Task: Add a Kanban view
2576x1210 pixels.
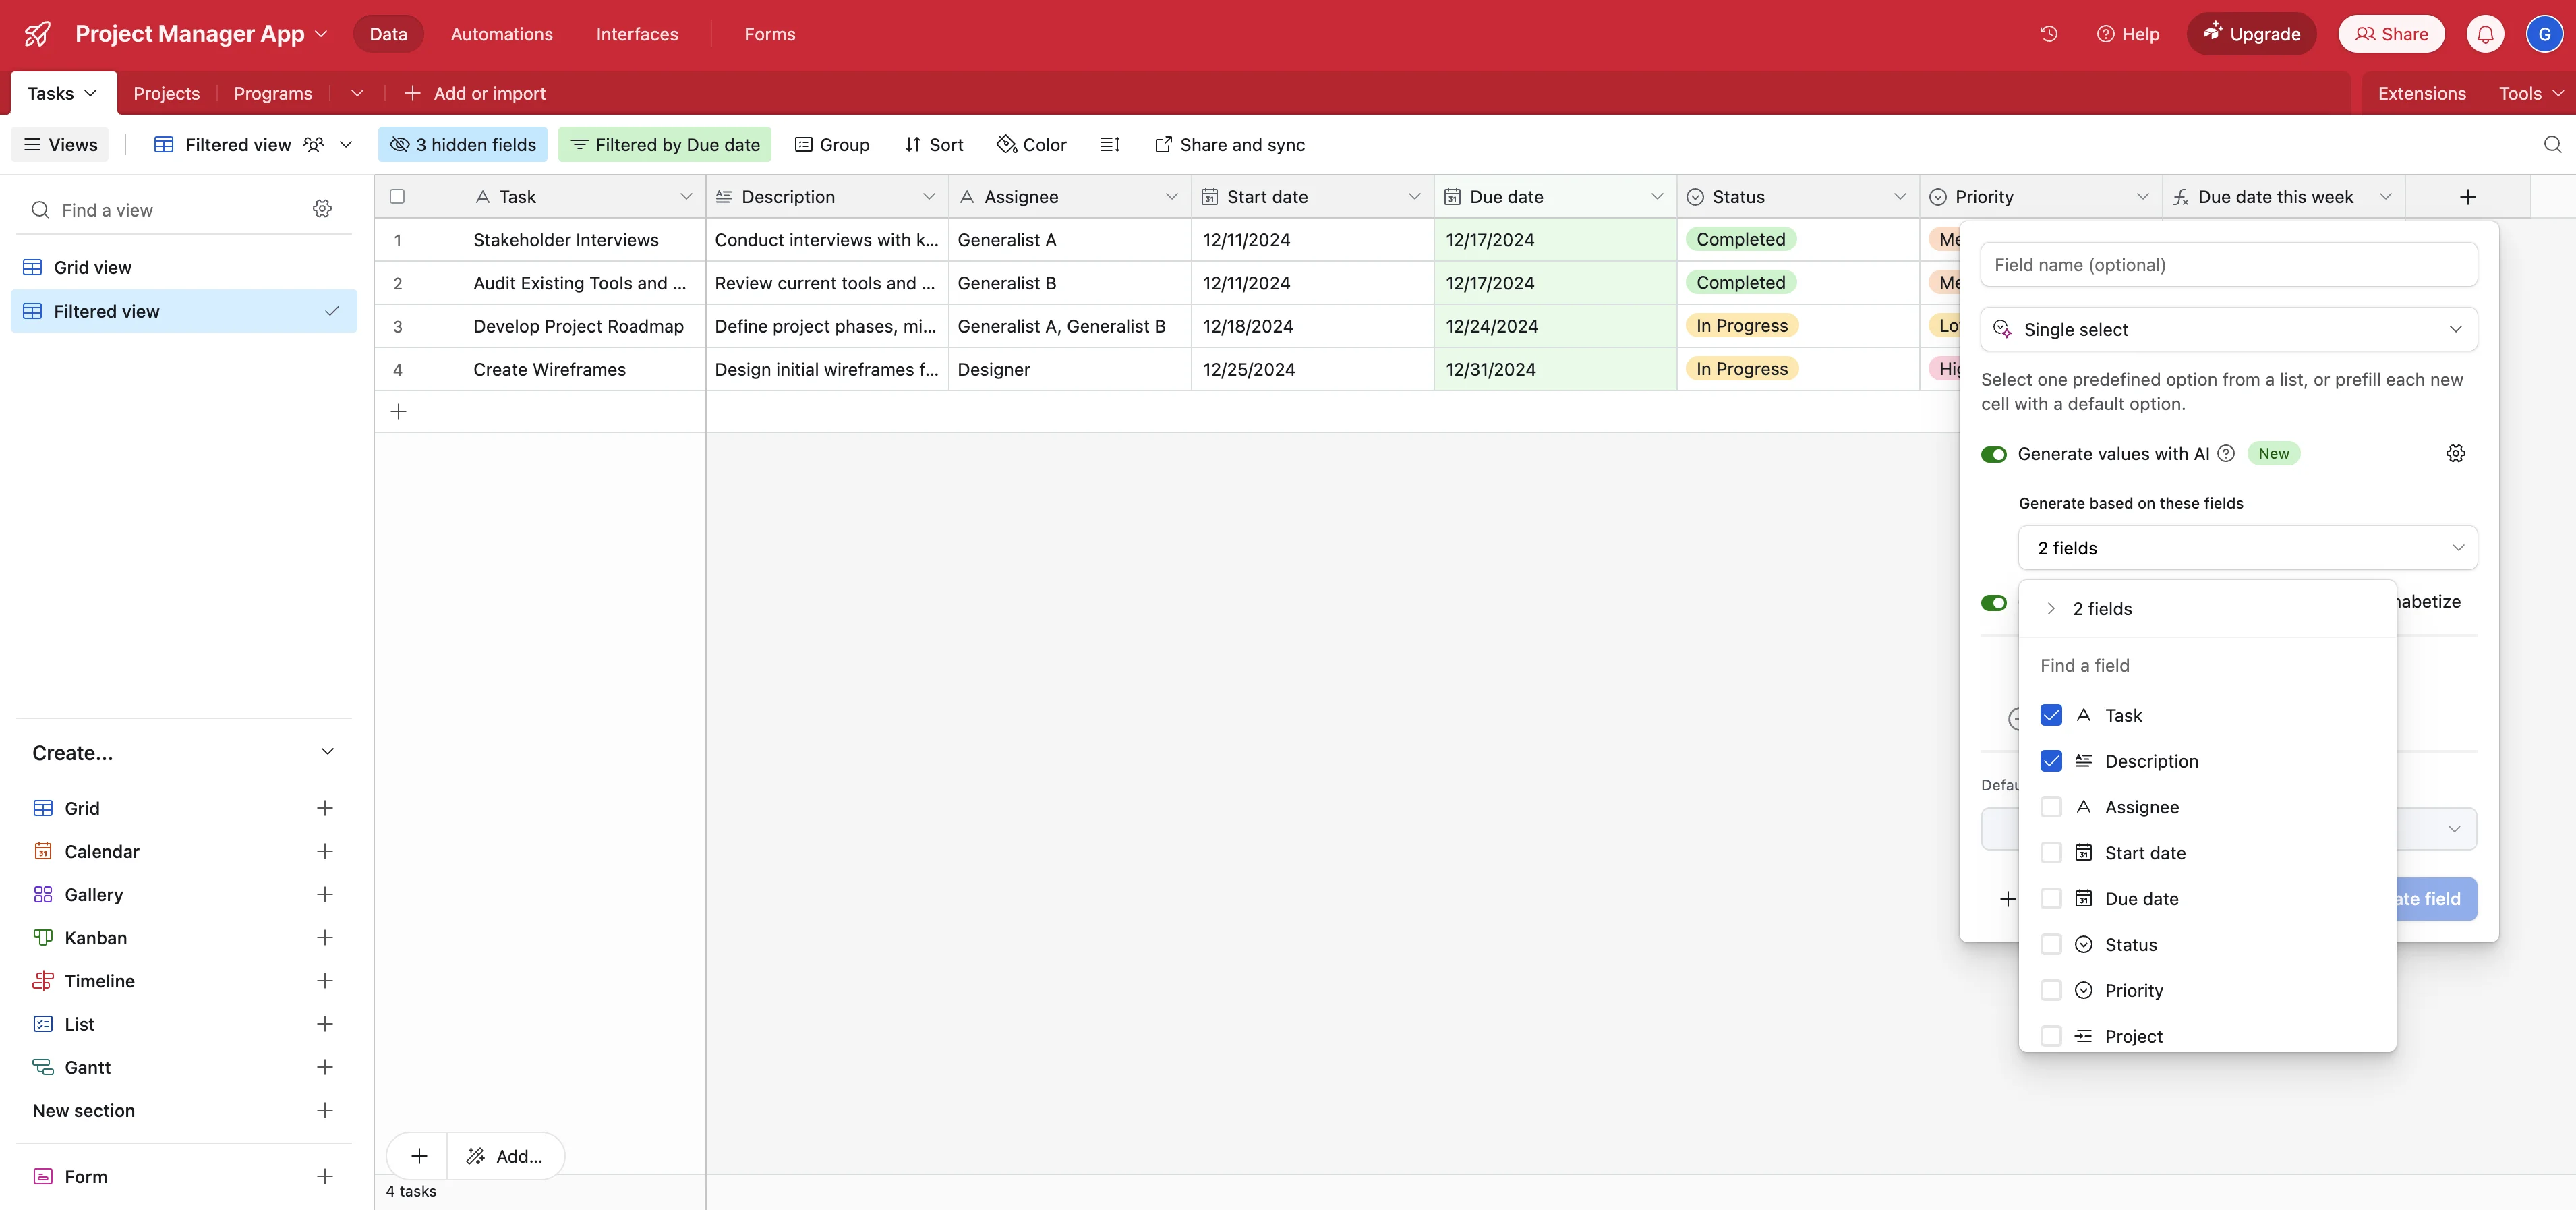Action: [x=324, y=938]
